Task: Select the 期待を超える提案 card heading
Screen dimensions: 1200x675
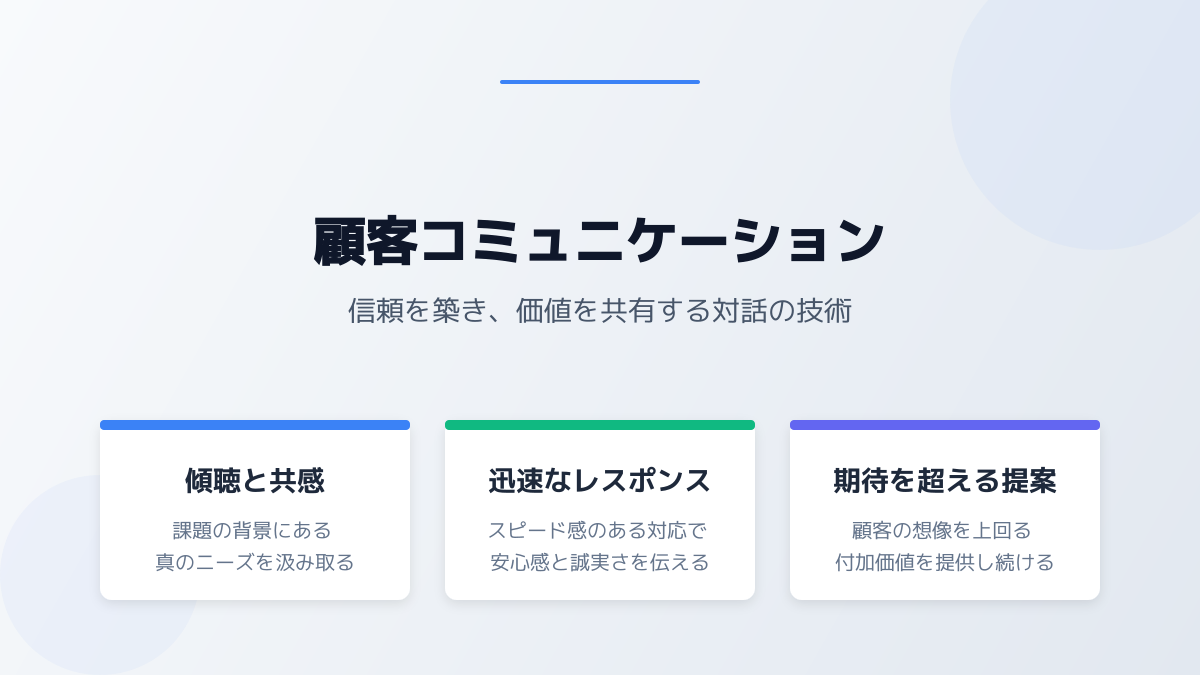Action: click(x=945, y=481)
